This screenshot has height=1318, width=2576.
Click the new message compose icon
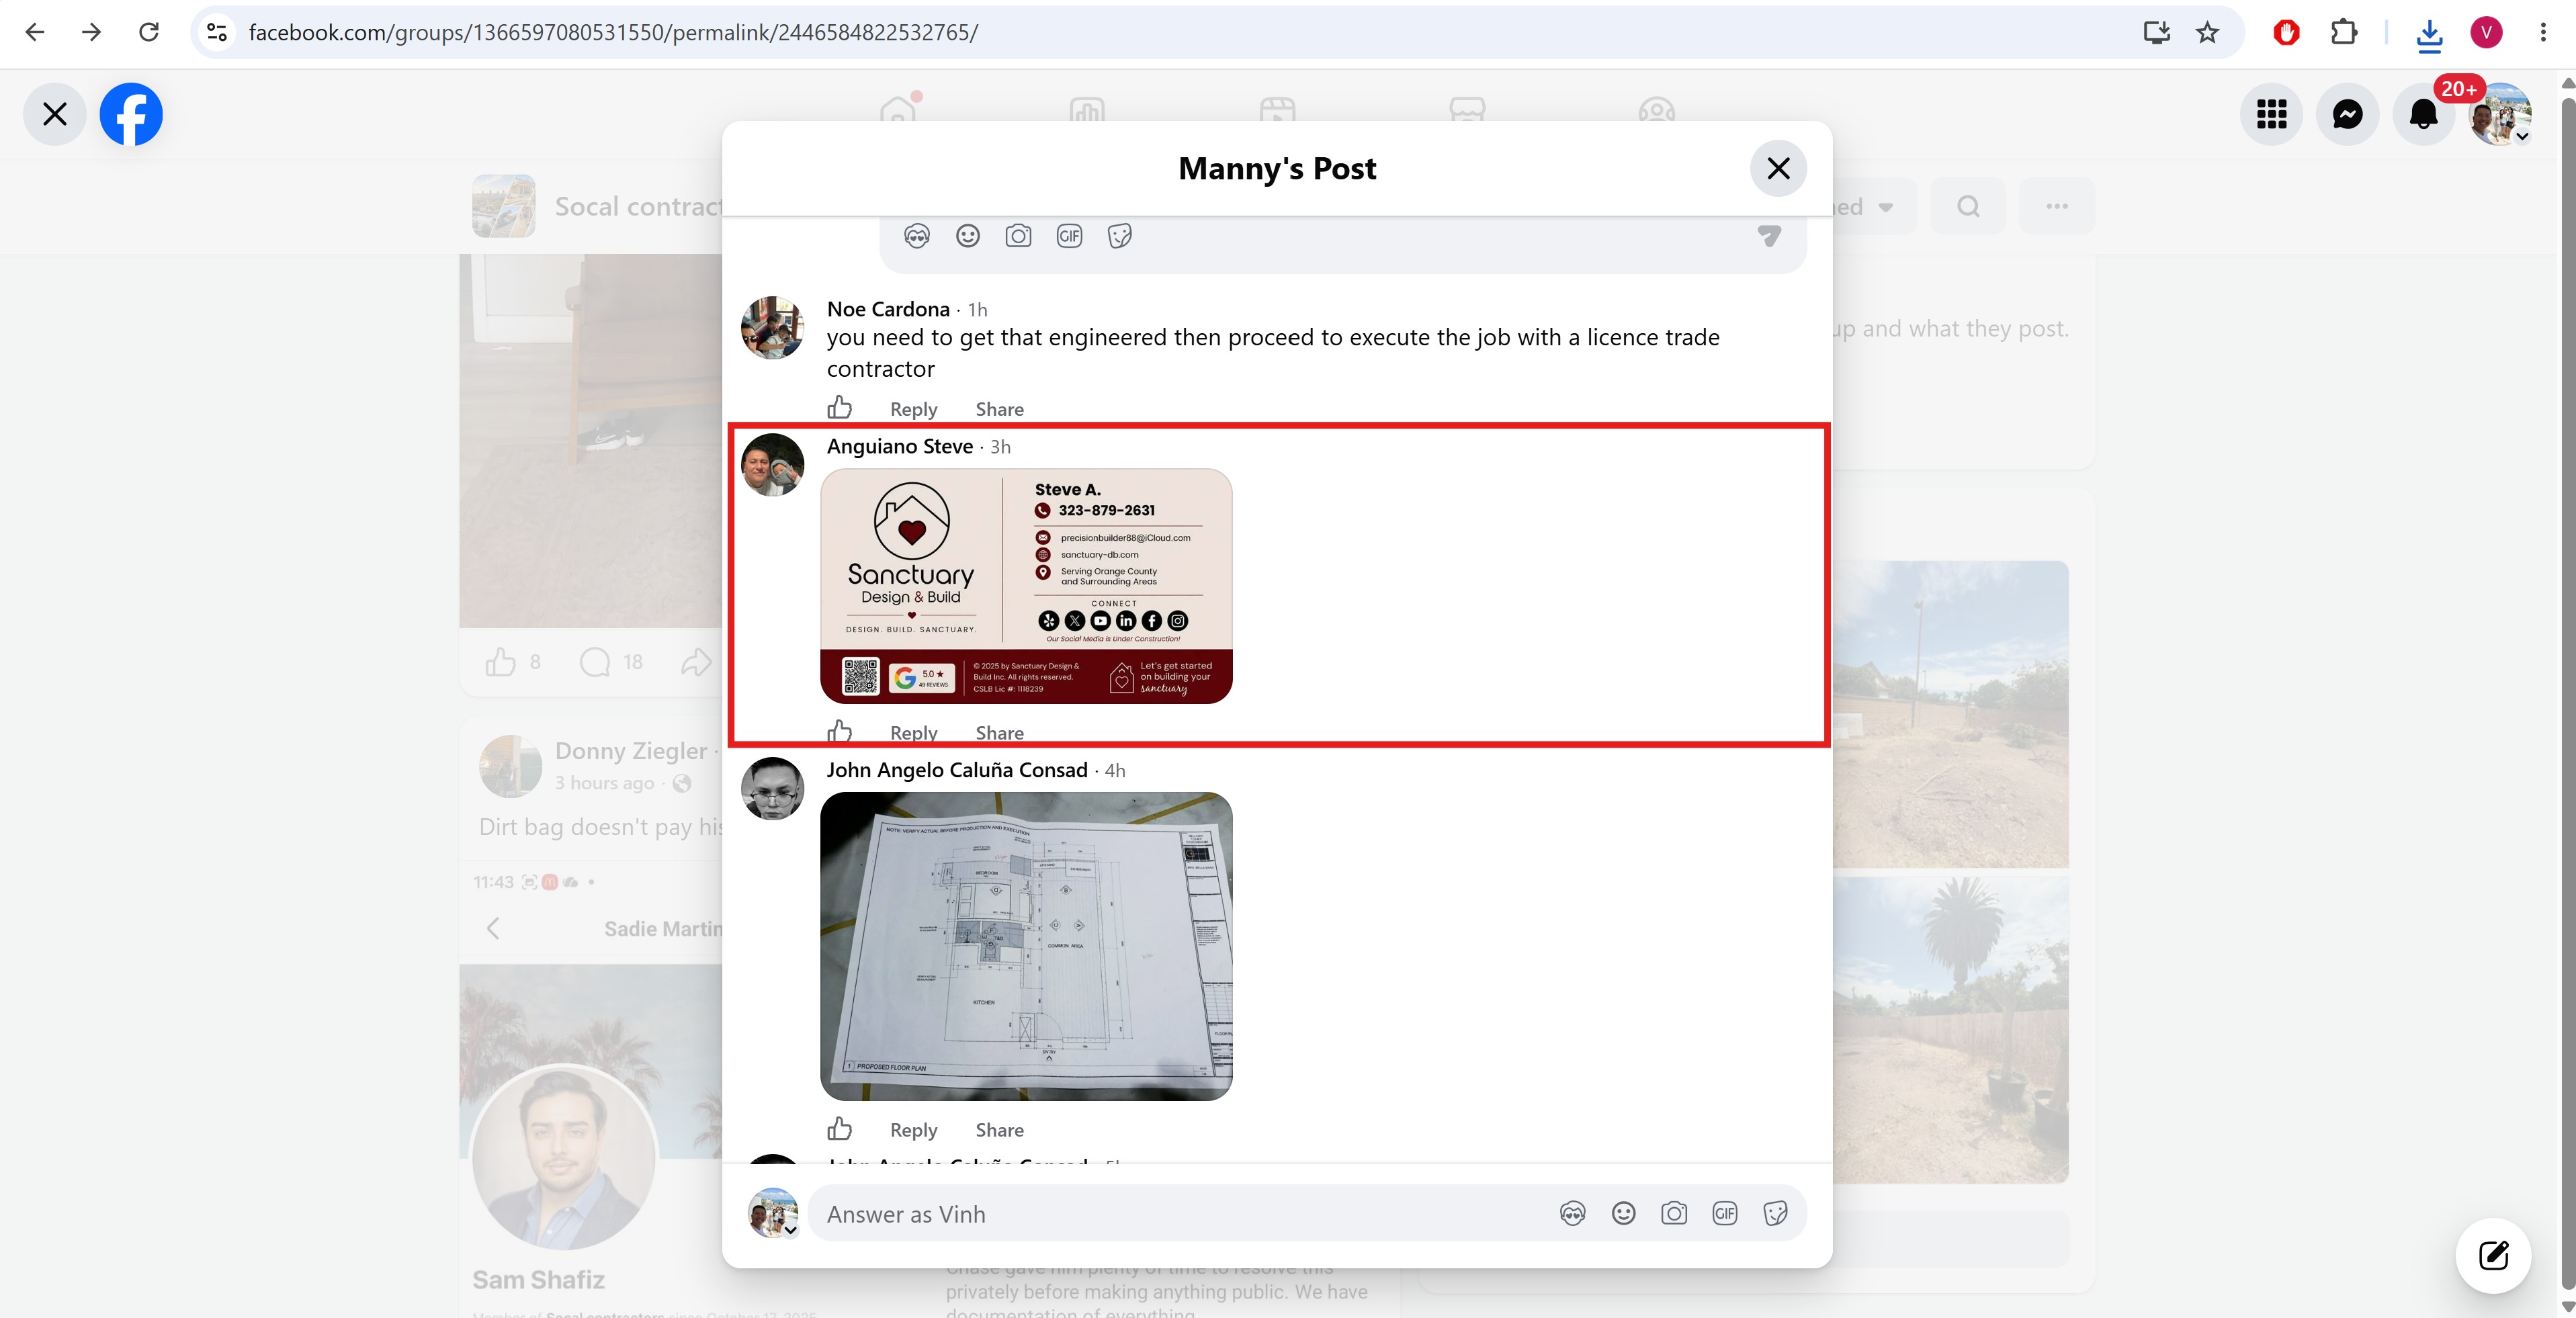(x=2493, y=1255)
